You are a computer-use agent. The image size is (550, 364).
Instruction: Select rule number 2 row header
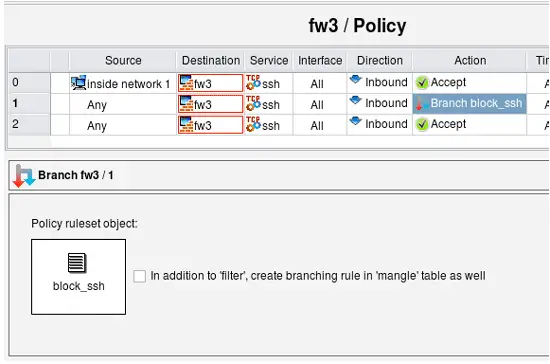(29, 124)
